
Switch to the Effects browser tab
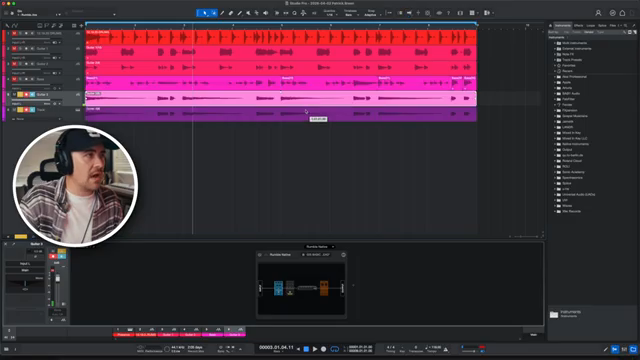click(578, 26)
